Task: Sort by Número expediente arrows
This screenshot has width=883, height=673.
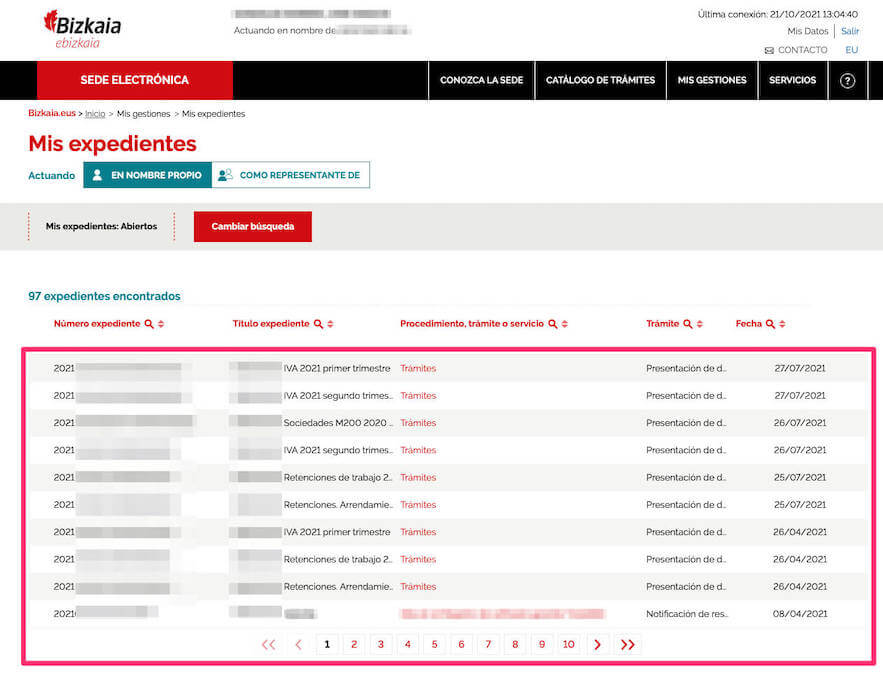Action: click(161, 324)
